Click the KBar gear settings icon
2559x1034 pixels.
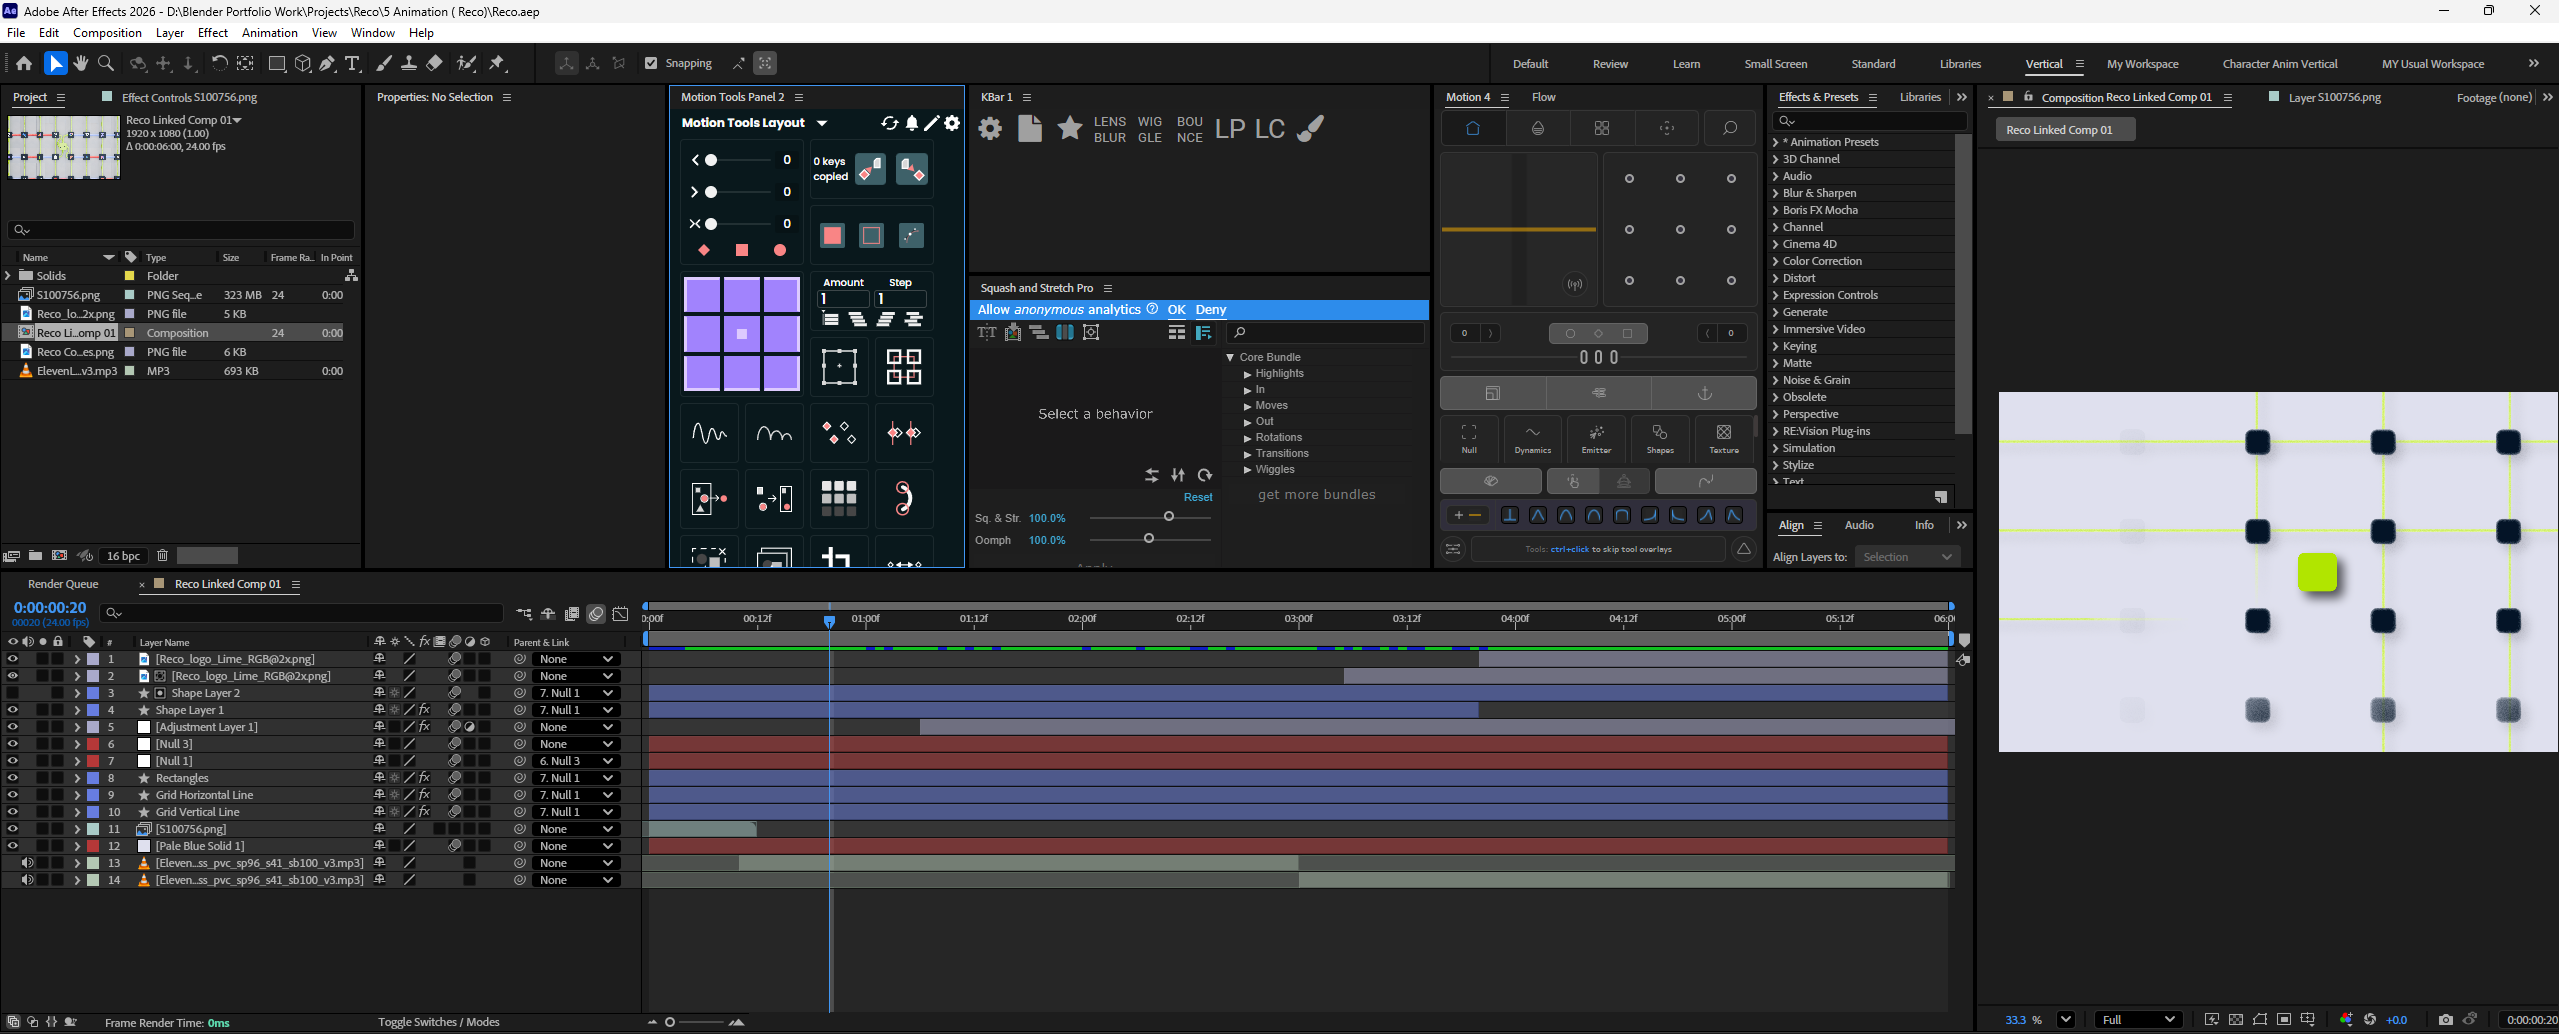click(x=990, y=129)
